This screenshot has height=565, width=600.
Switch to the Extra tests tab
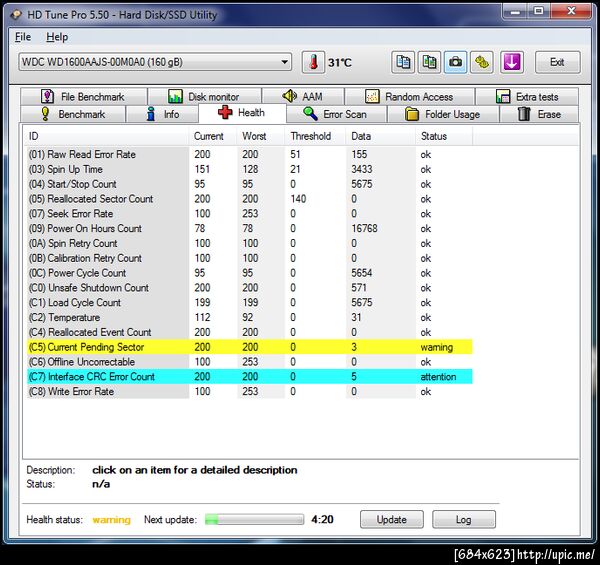coord(527,96)
